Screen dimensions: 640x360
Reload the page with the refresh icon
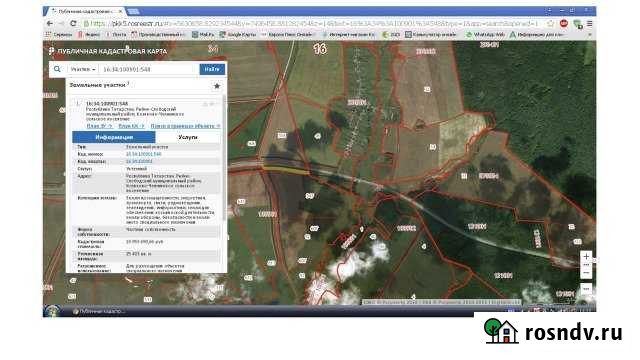tap(73, 24)
